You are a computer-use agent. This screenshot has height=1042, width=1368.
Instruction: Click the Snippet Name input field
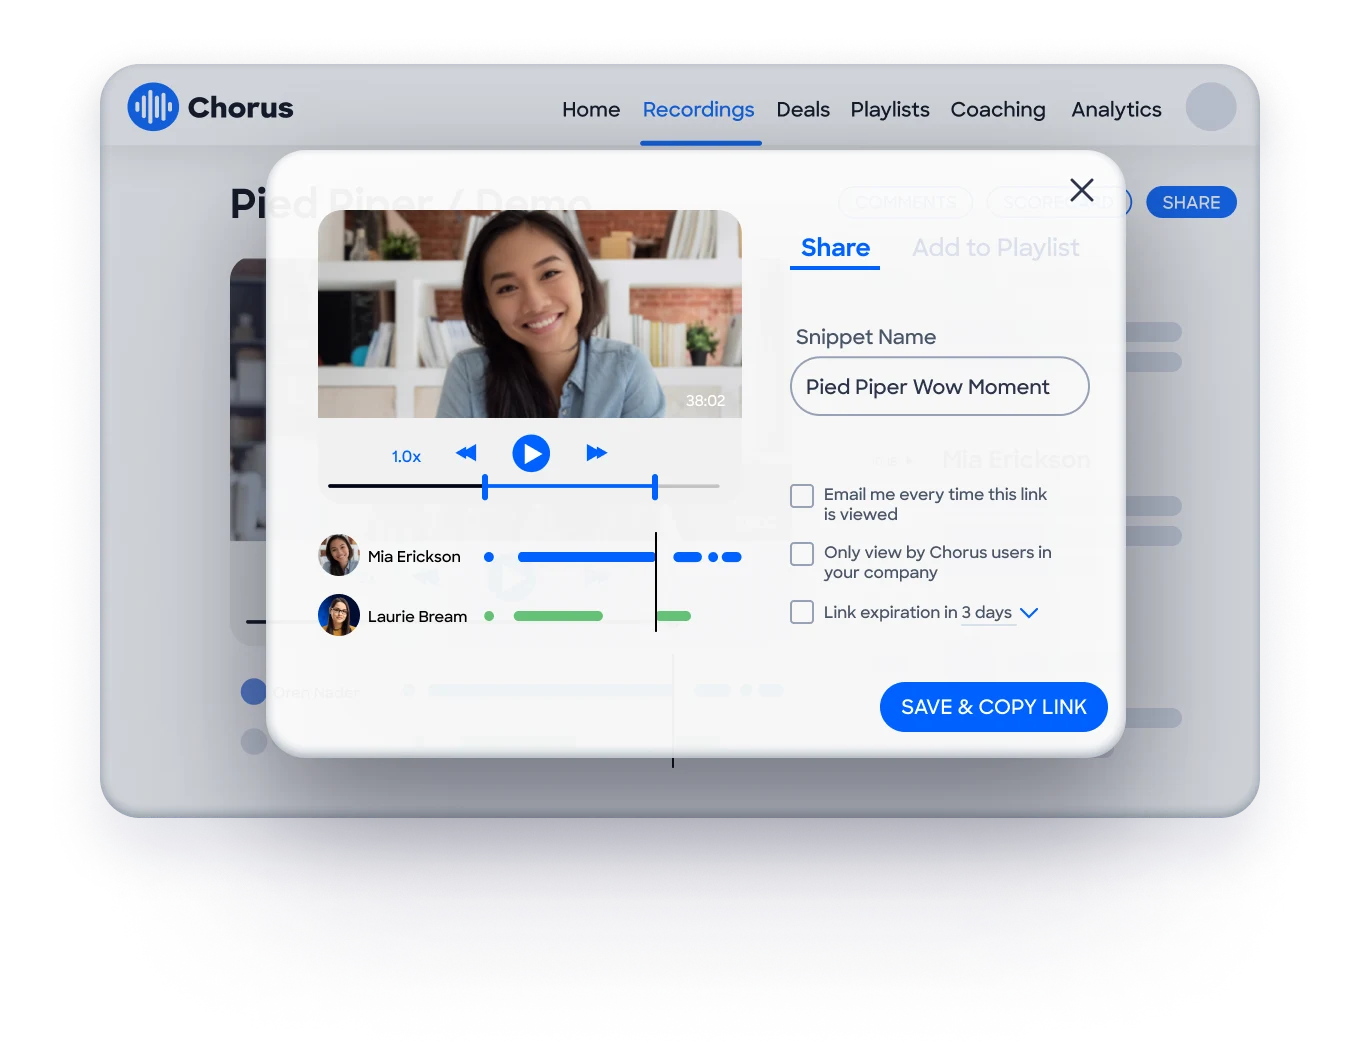[x=940, y=386]
